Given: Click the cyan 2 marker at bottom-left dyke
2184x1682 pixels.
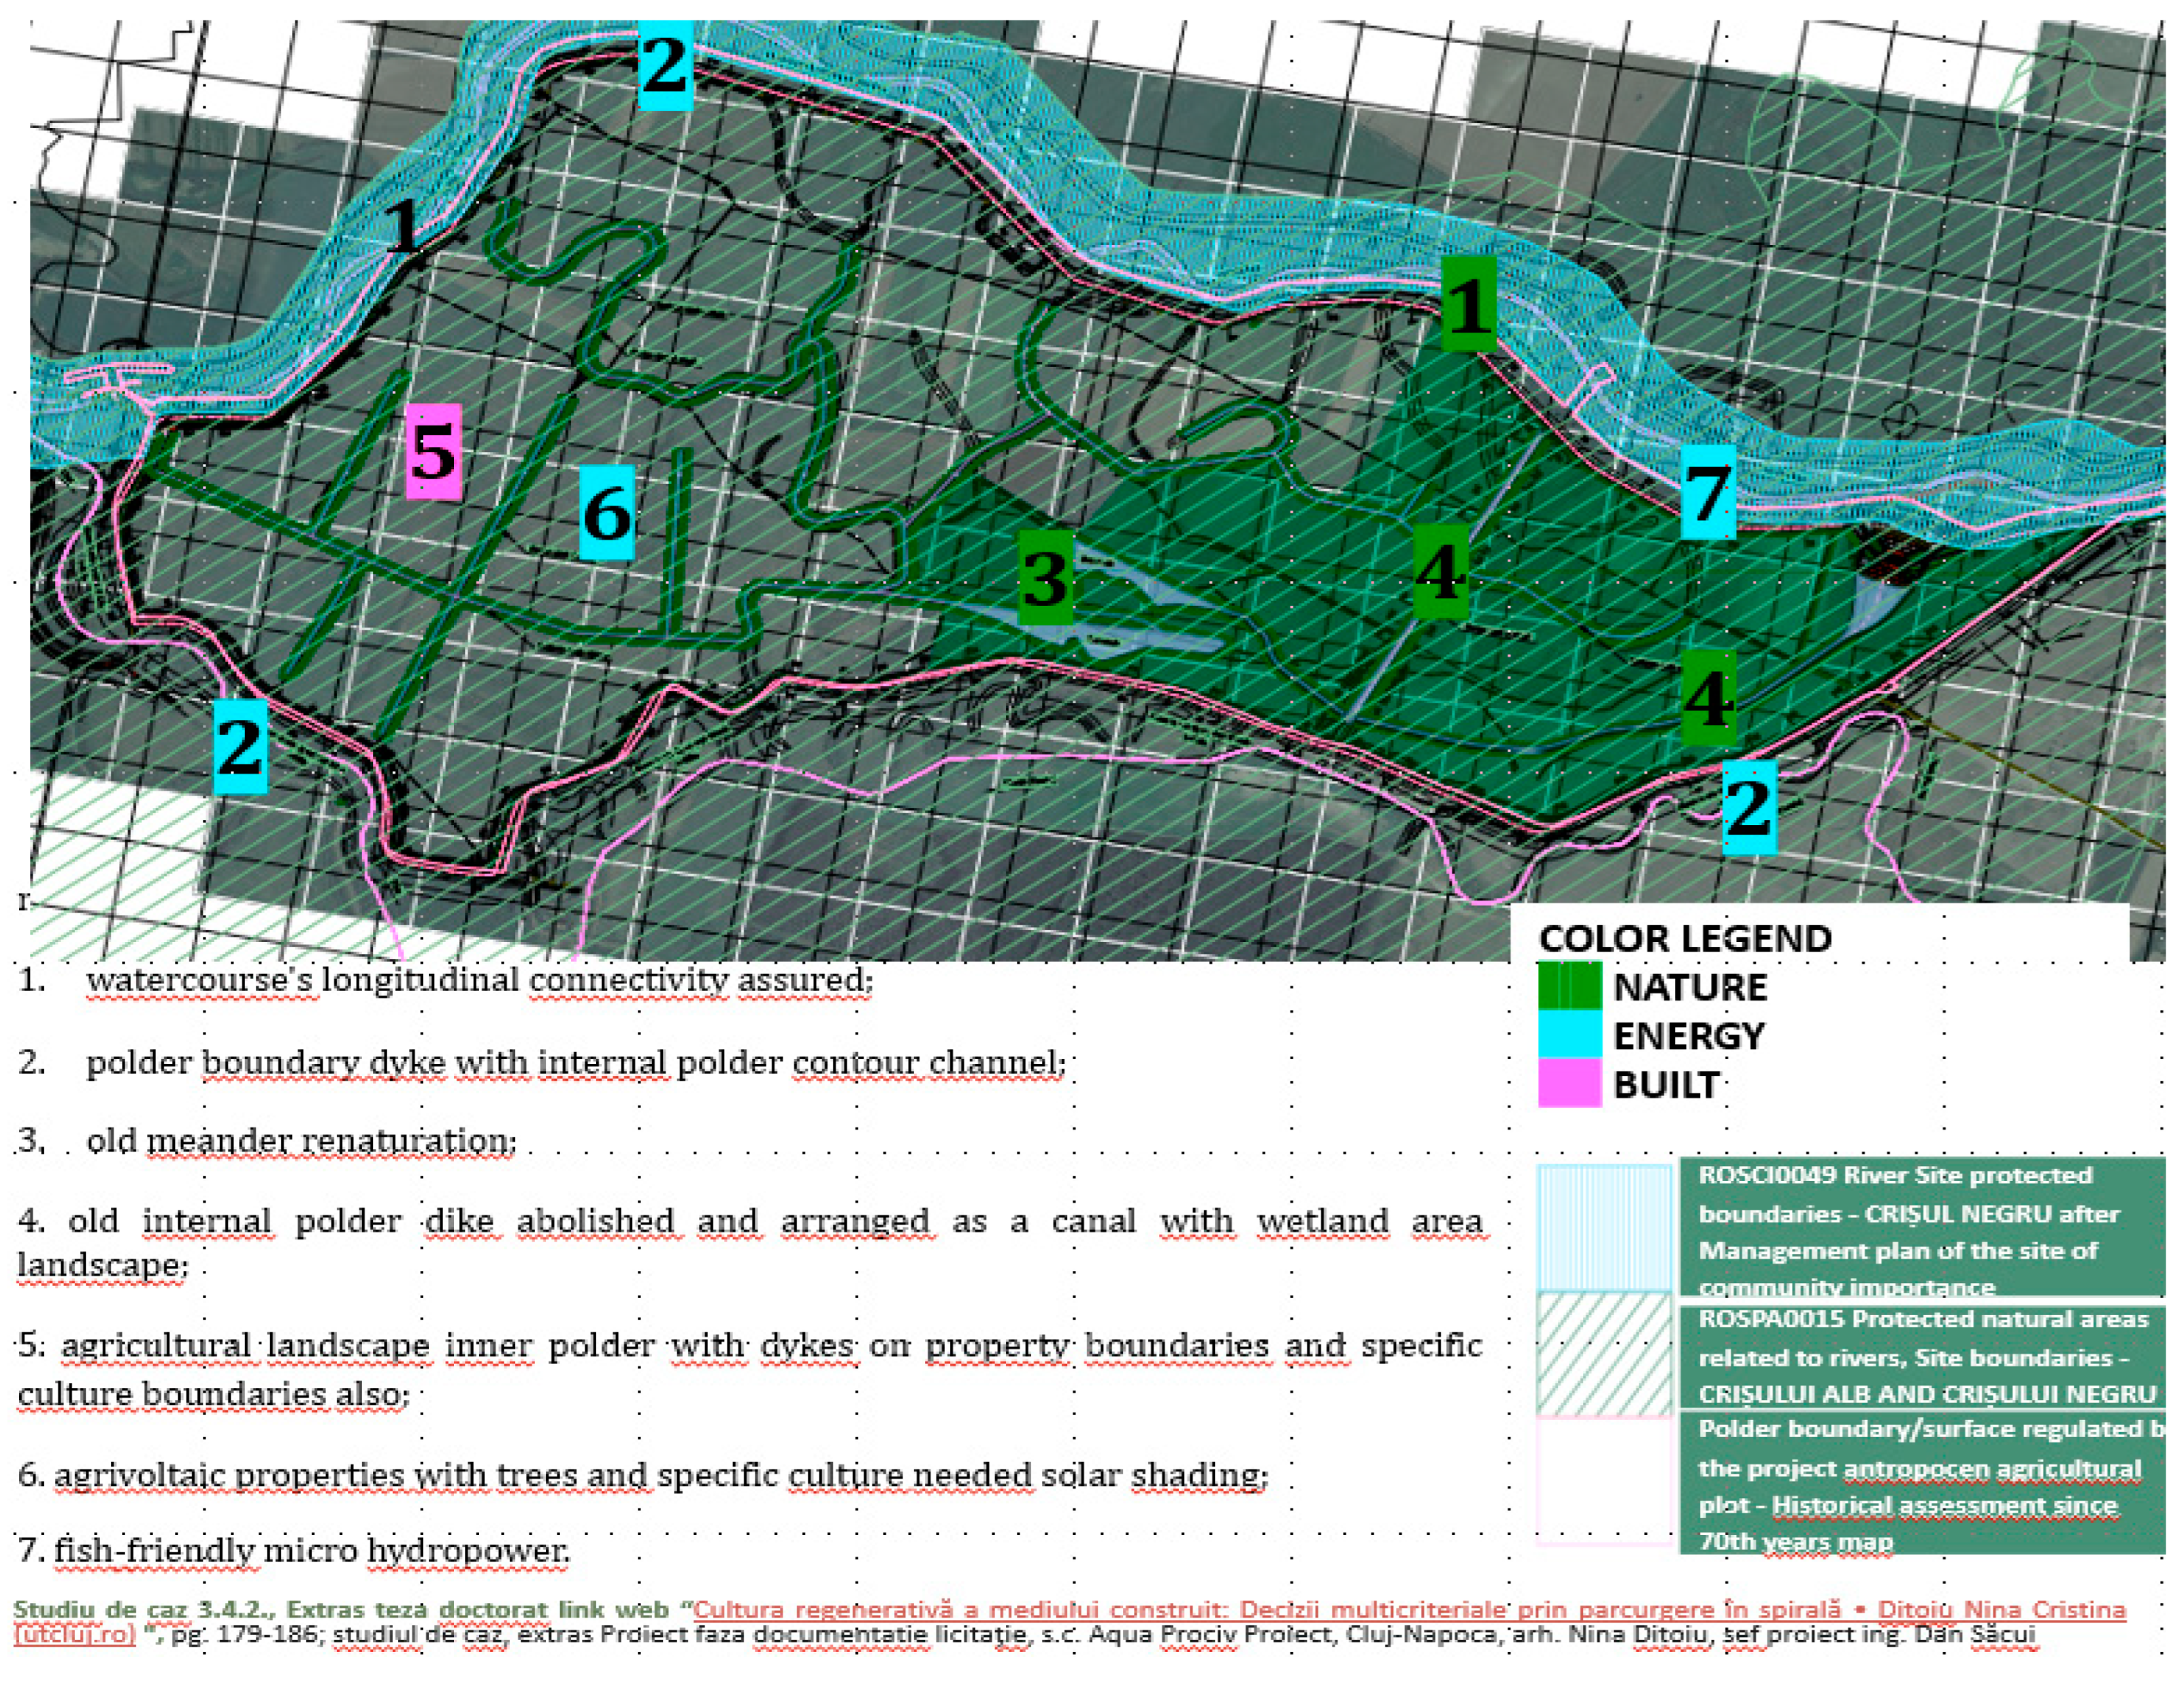Looking at the screenshot, I should [240, 746].
